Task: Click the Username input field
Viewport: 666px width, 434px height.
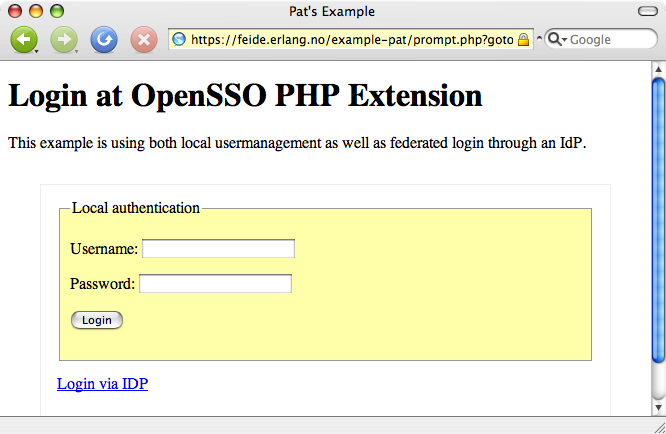Action: tap(218, 248)
